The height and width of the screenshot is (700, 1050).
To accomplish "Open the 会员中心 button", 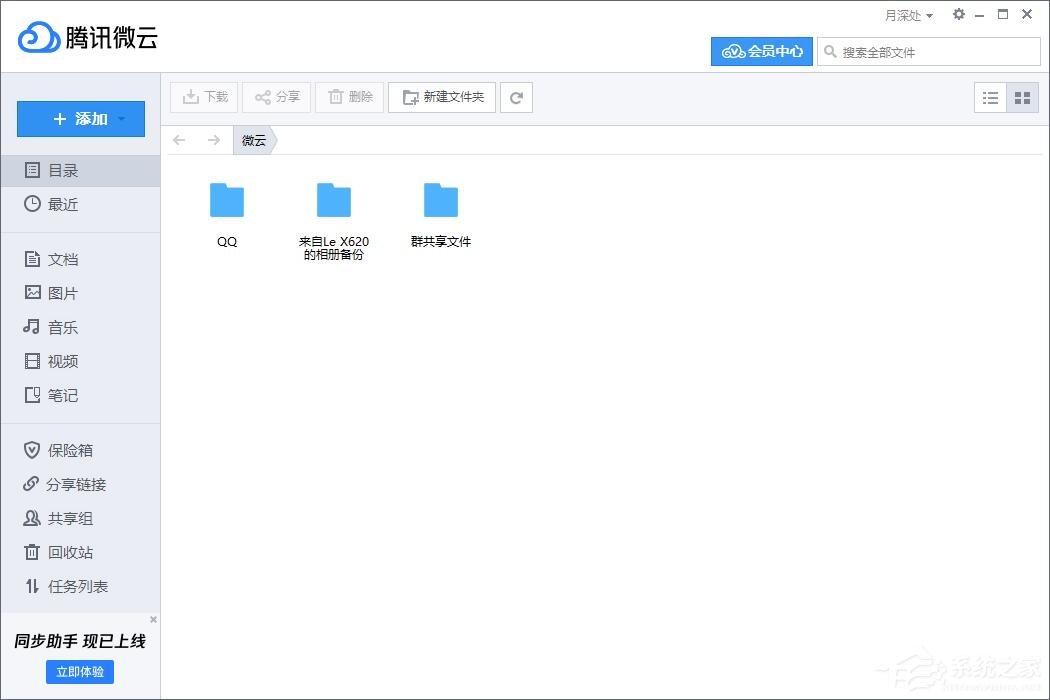I will coord(762,51).
